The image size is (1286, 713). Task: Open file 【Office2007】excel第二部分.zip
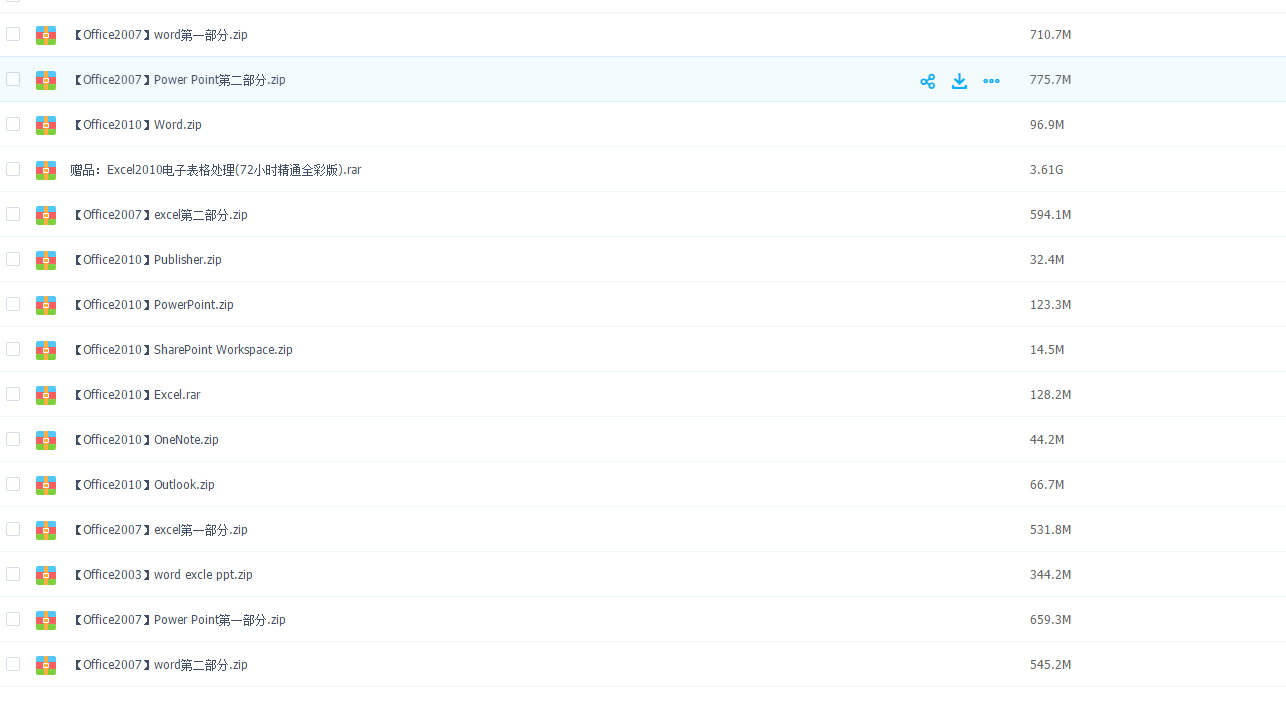(x=159, y=215)
